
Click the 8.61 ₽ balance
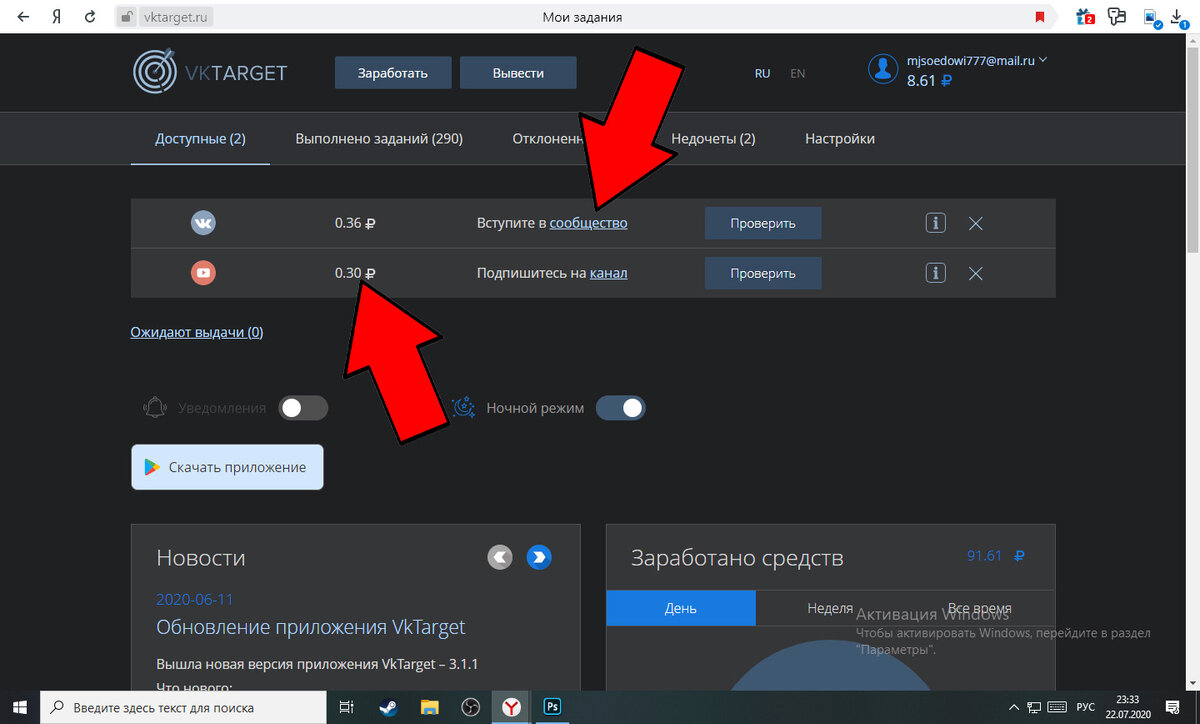(929, 81)
